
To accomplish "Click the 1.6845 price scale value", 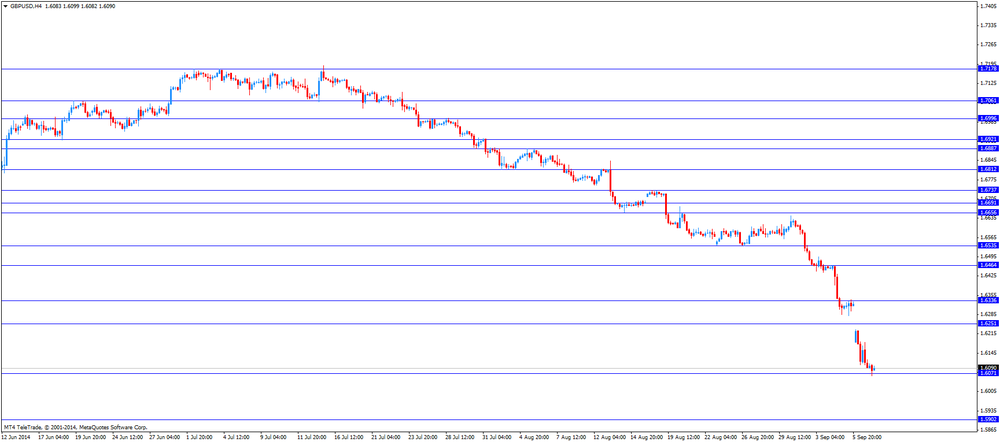I will [x=989, y=160].
